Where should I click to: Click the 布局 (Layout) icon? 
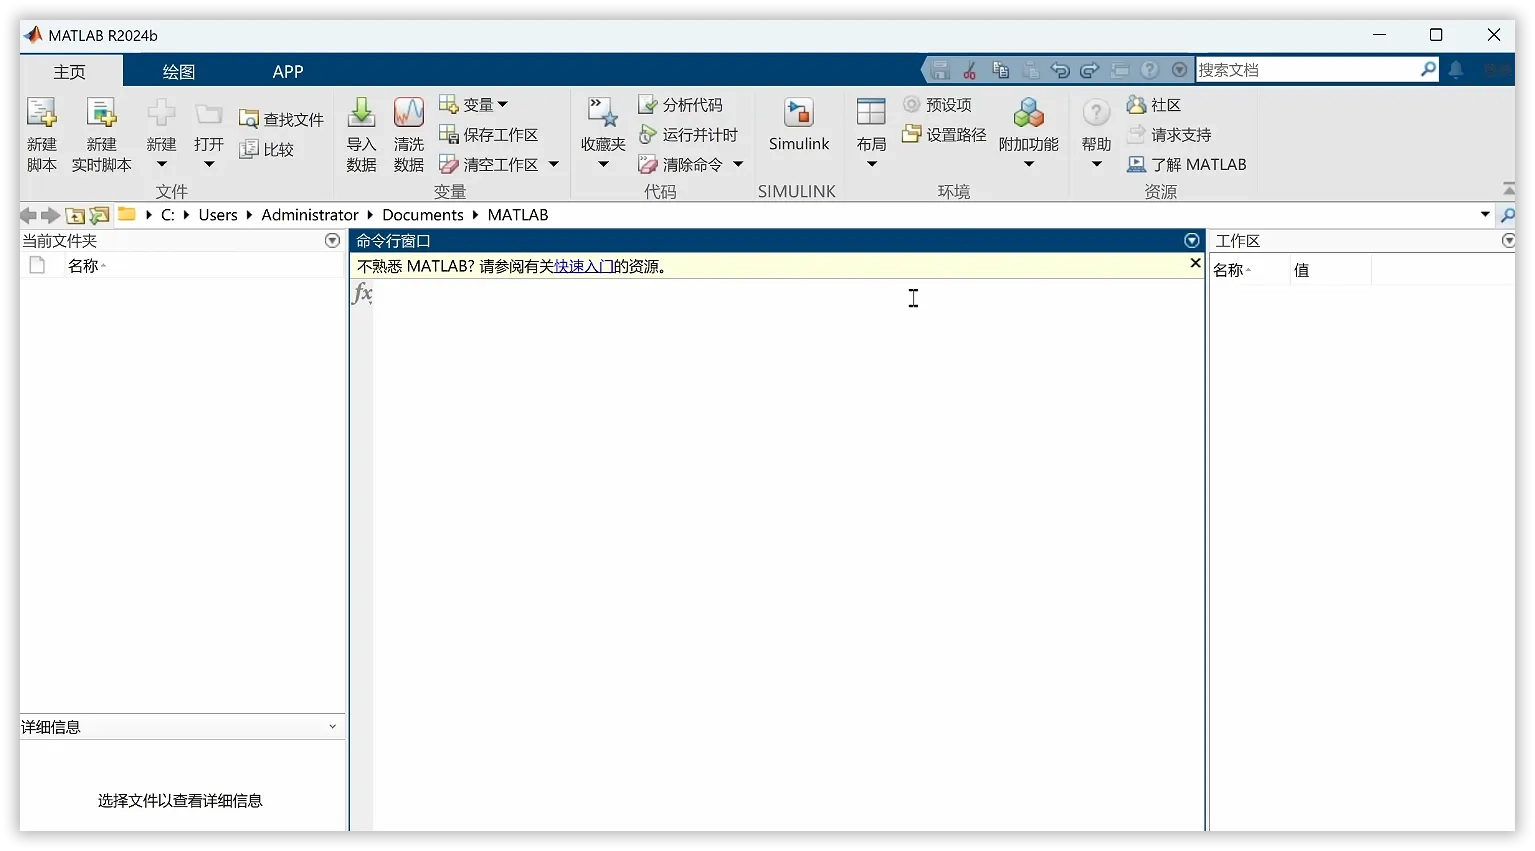pos(871,112)
